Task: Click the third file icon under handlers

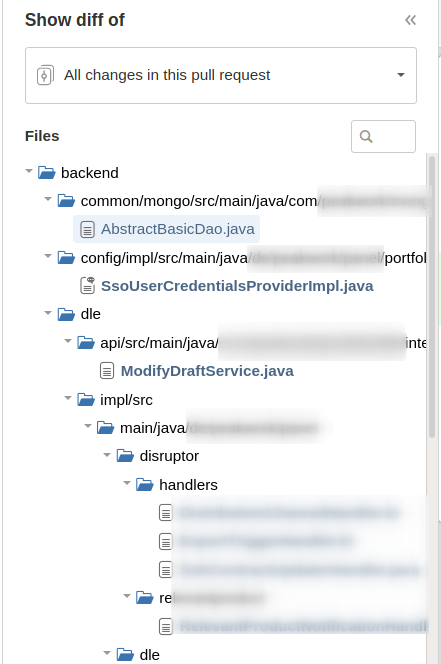Action: (166, 570)
